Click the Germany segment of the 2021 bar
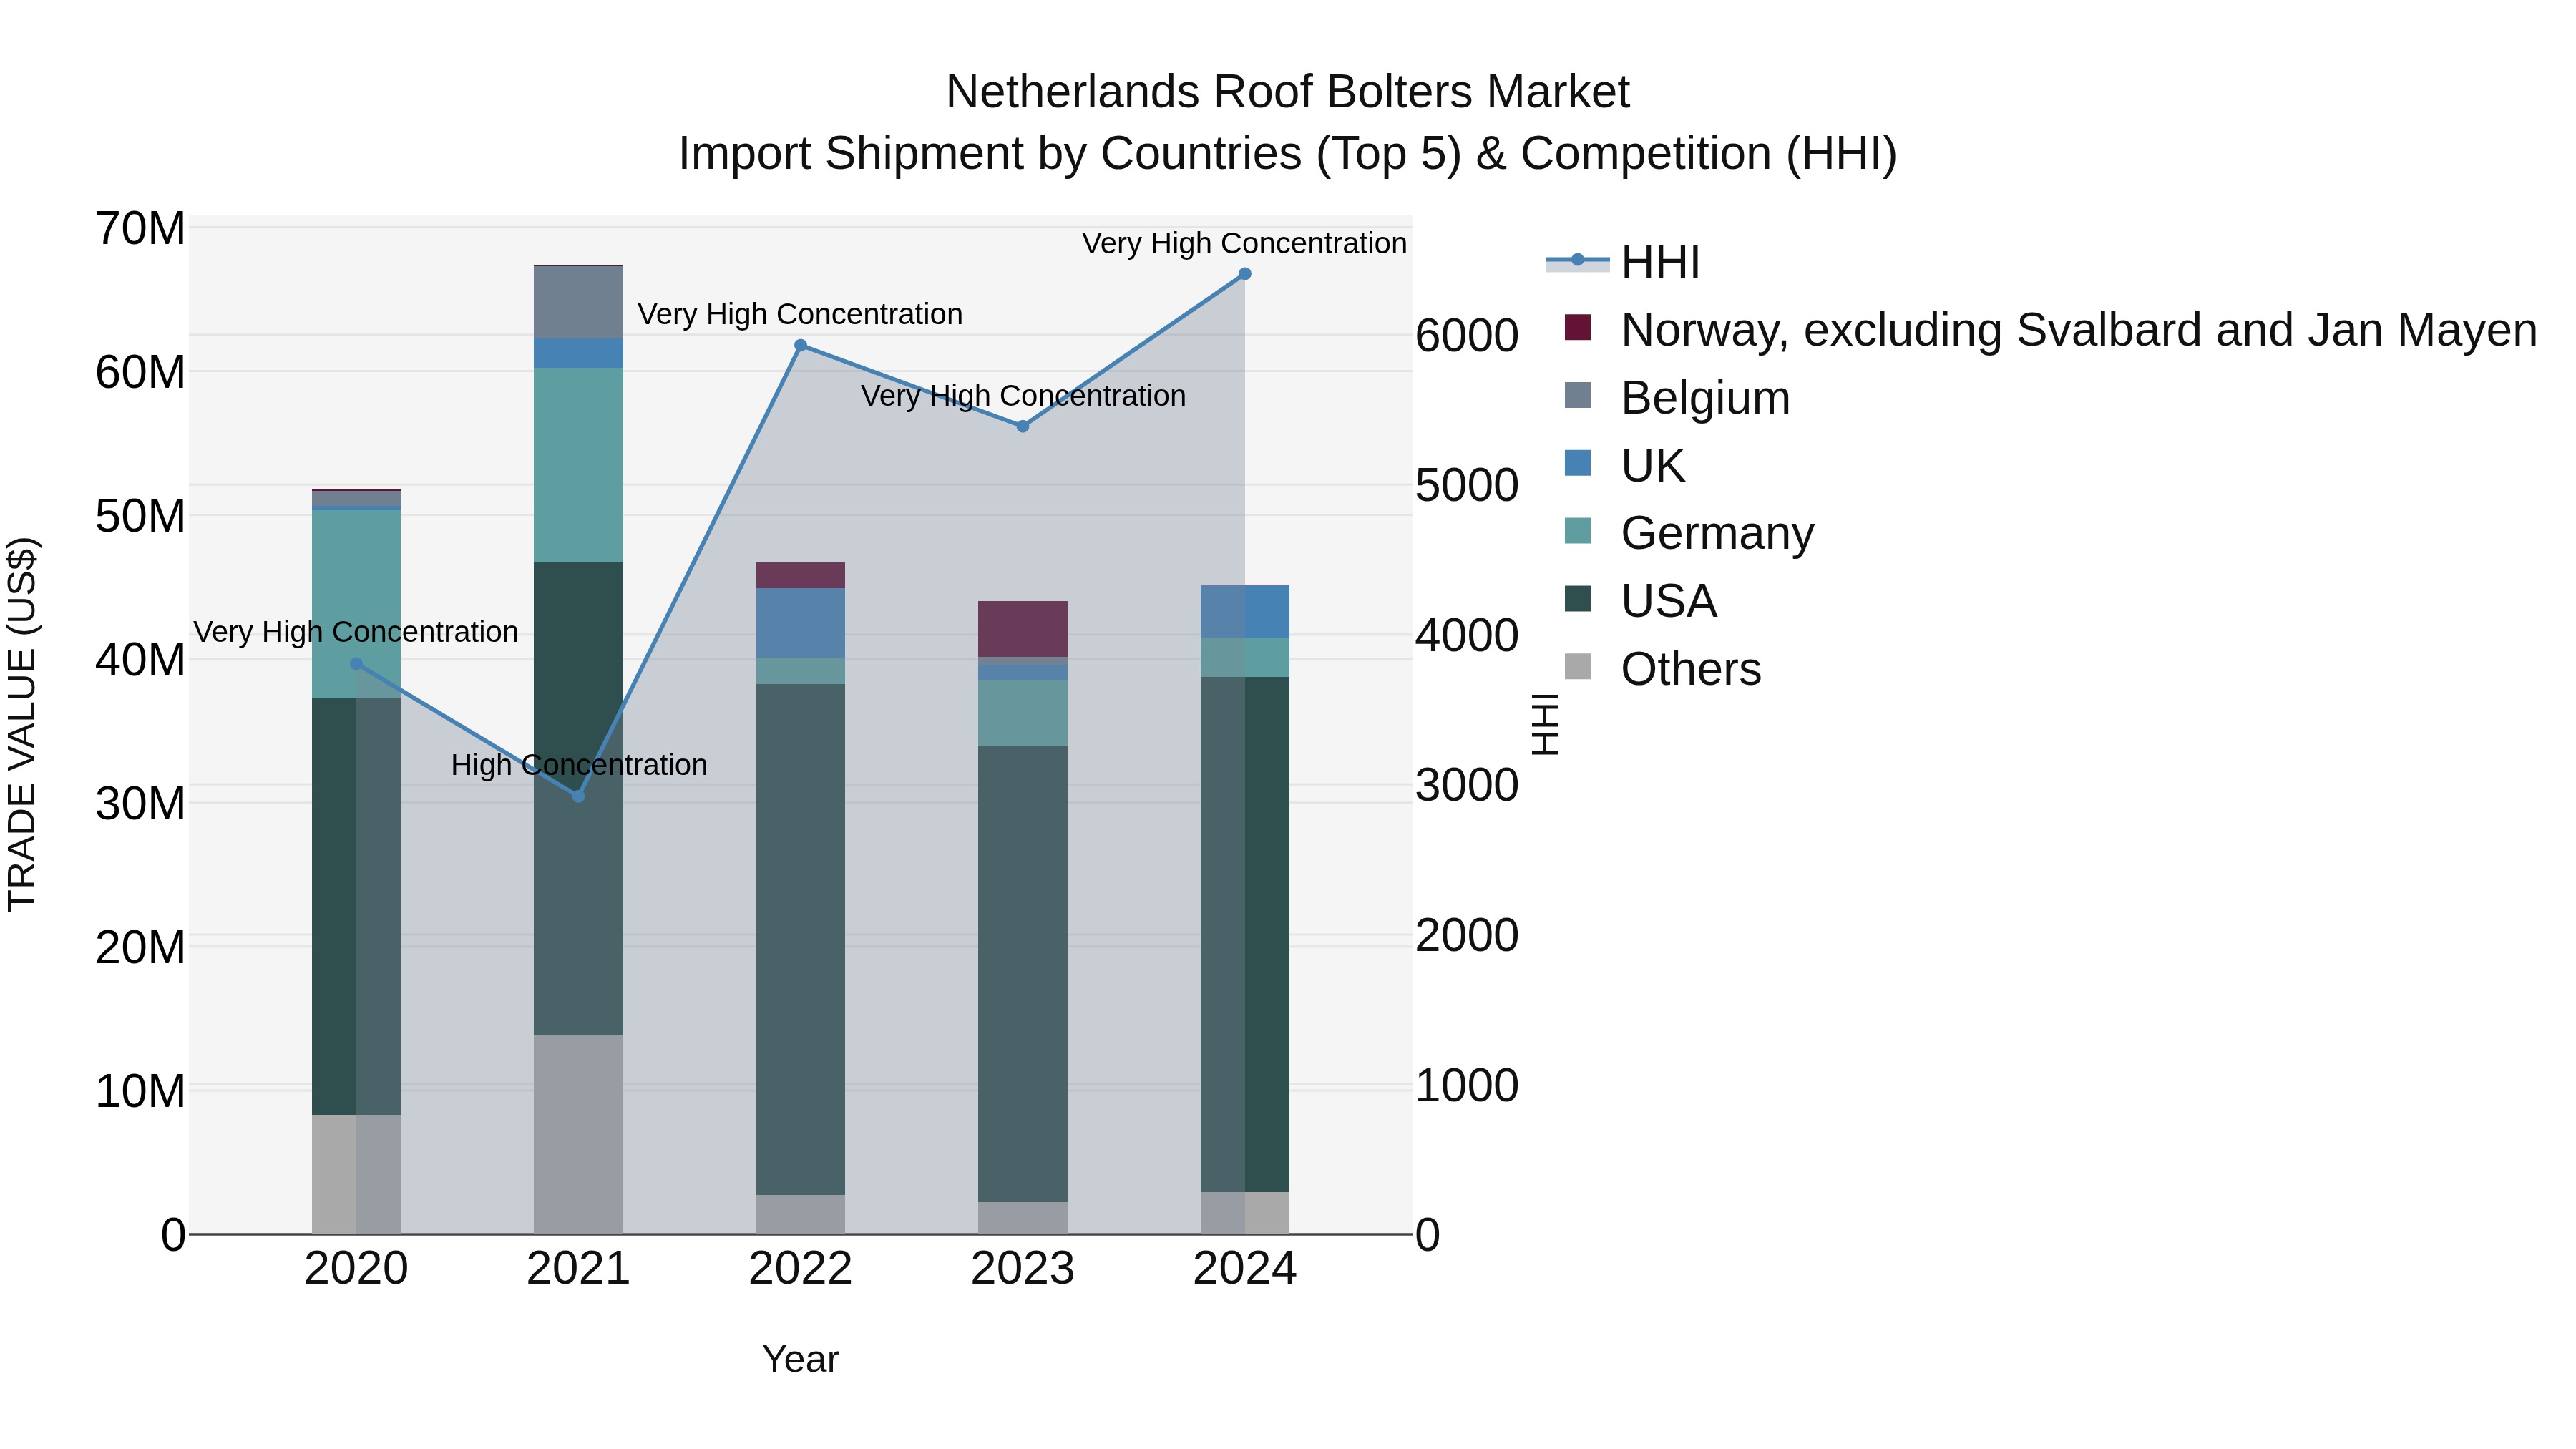Image resolution: width=2576 pixels, height=1449 pixels. 578,465
